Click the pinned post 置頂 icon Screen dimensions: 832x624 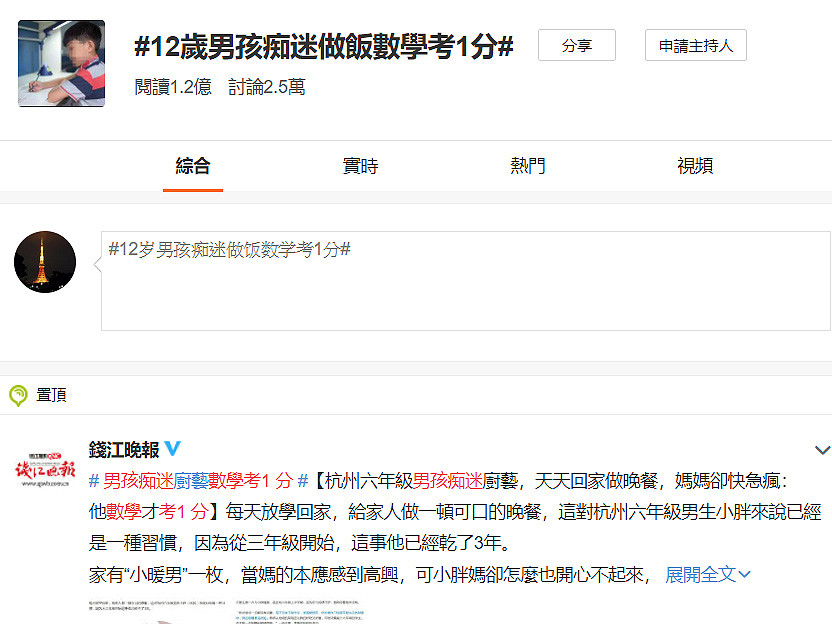click(x=18, y=395)
